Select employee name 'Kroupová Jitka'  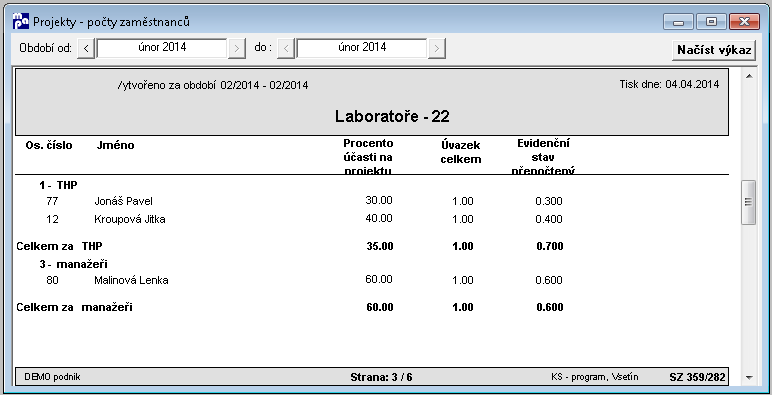click(x=129, y=219)
